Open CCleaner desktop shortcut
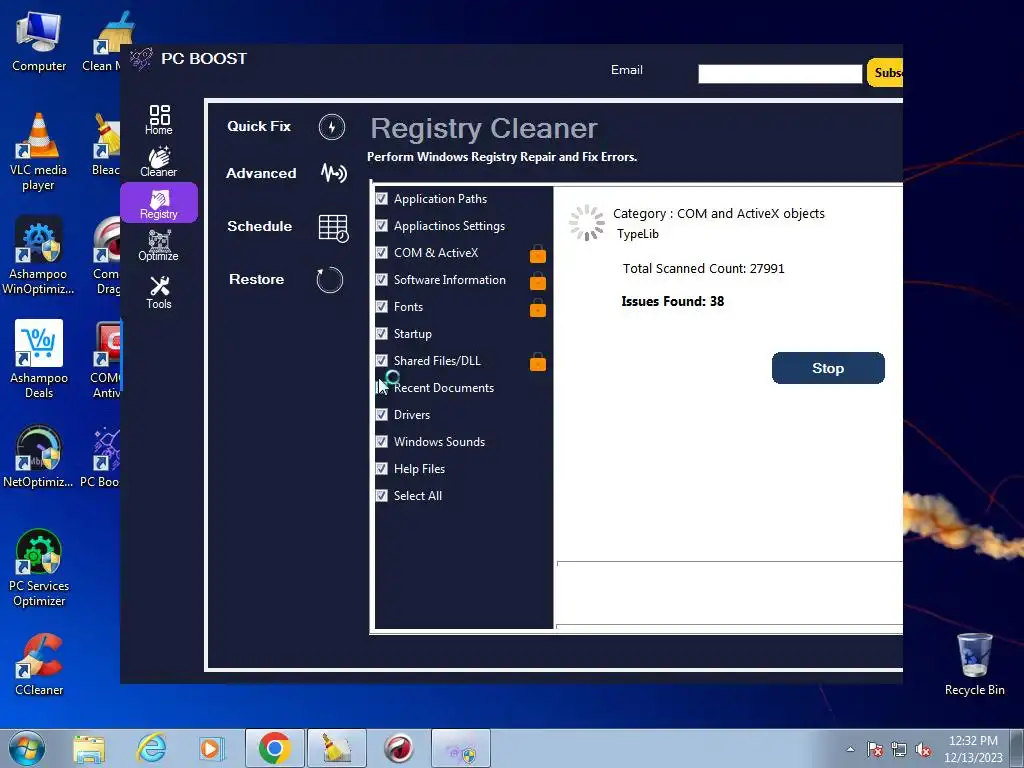 [39, 665]
